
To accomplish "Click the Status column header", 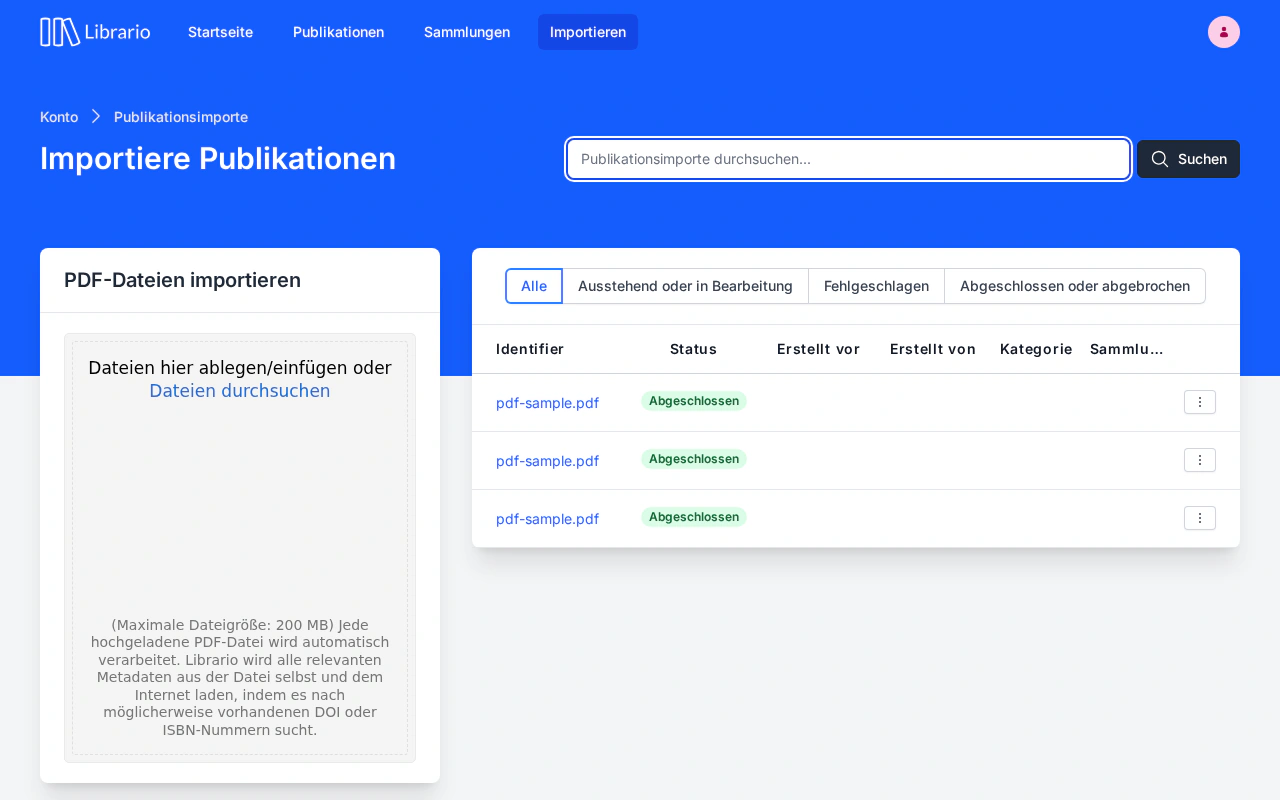I will [x=693, y=349].
